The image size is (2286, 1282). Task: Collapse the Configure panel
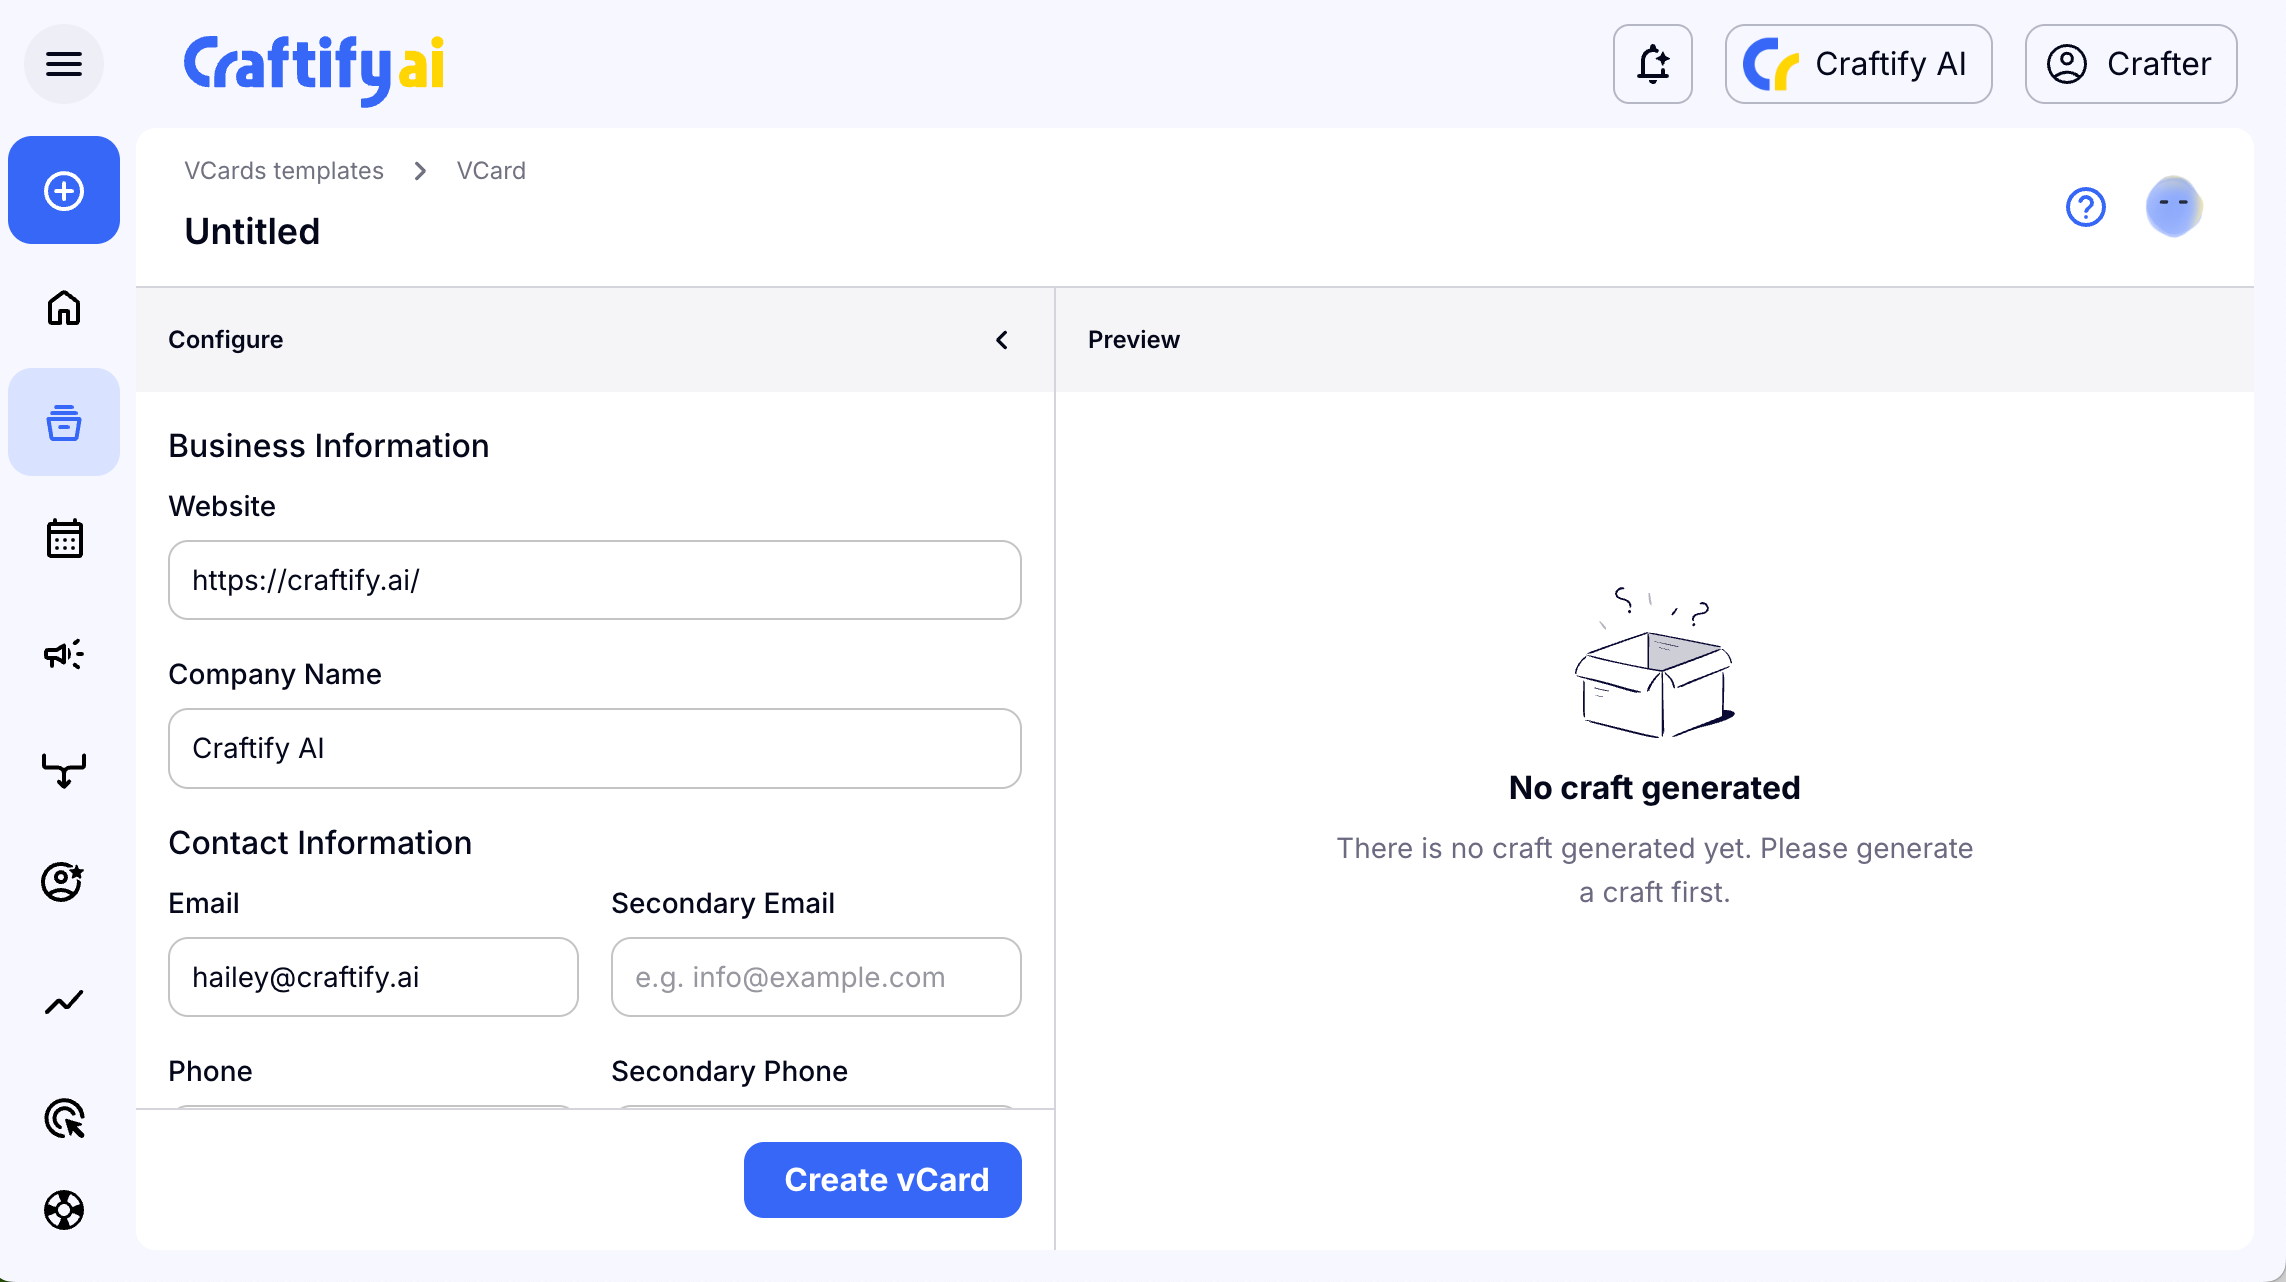tap(1001, 340)
